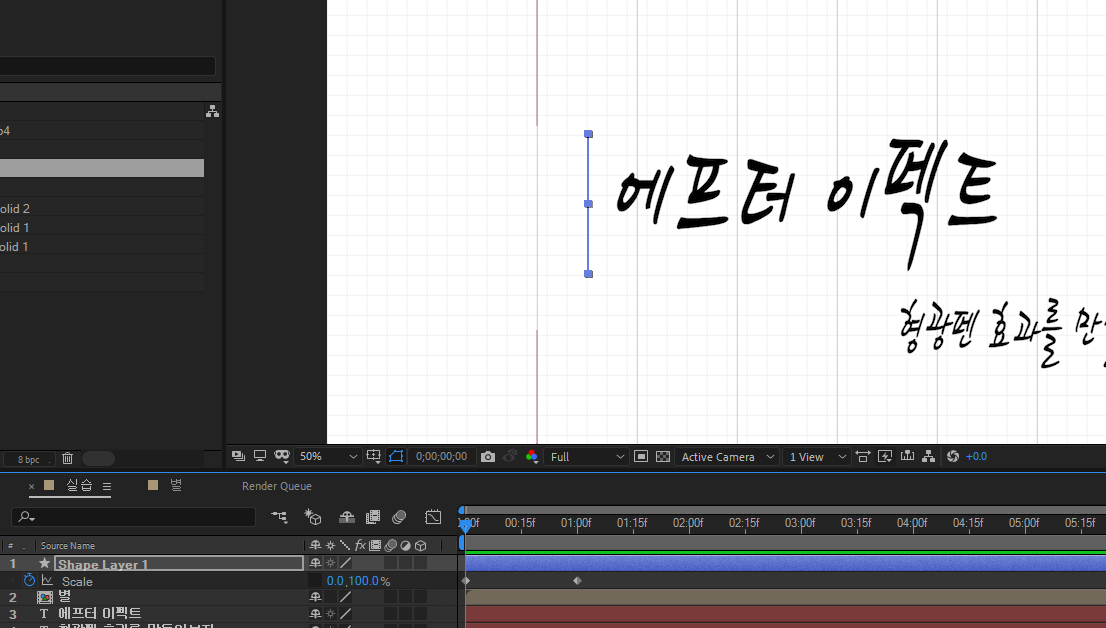
Task: Click the 02:00f mark on time ruler
Action: 688,523
